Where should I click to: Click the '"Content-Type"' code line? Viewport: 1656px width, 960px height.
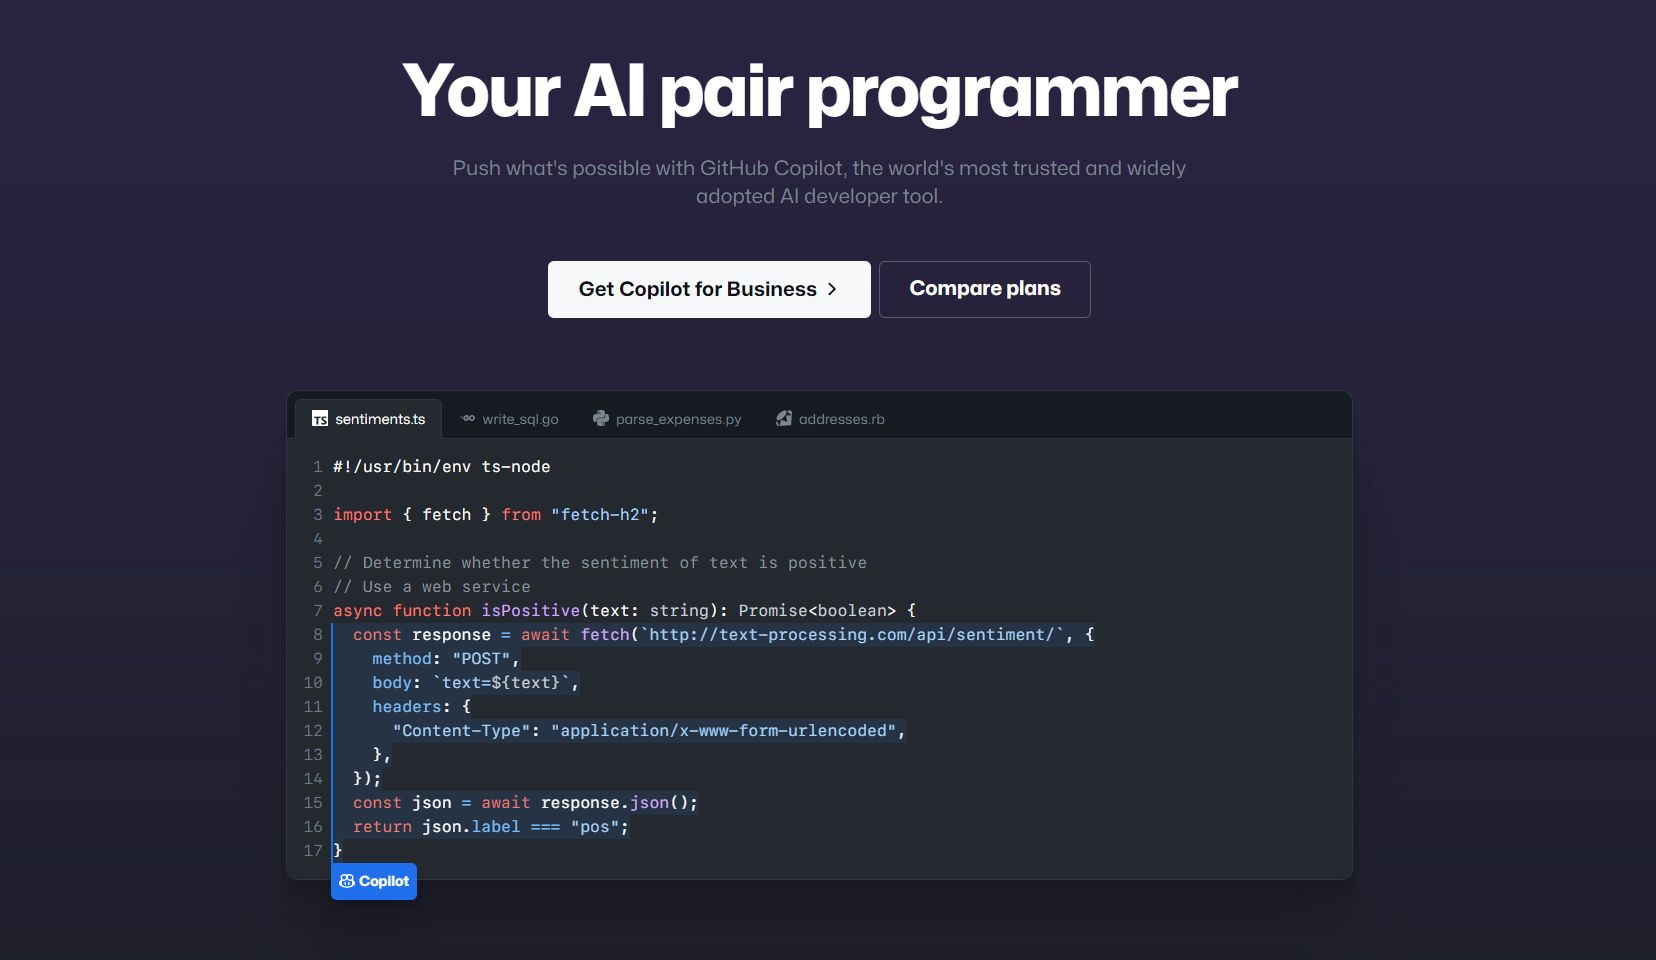pyautogui.click(x=649, y=731)
